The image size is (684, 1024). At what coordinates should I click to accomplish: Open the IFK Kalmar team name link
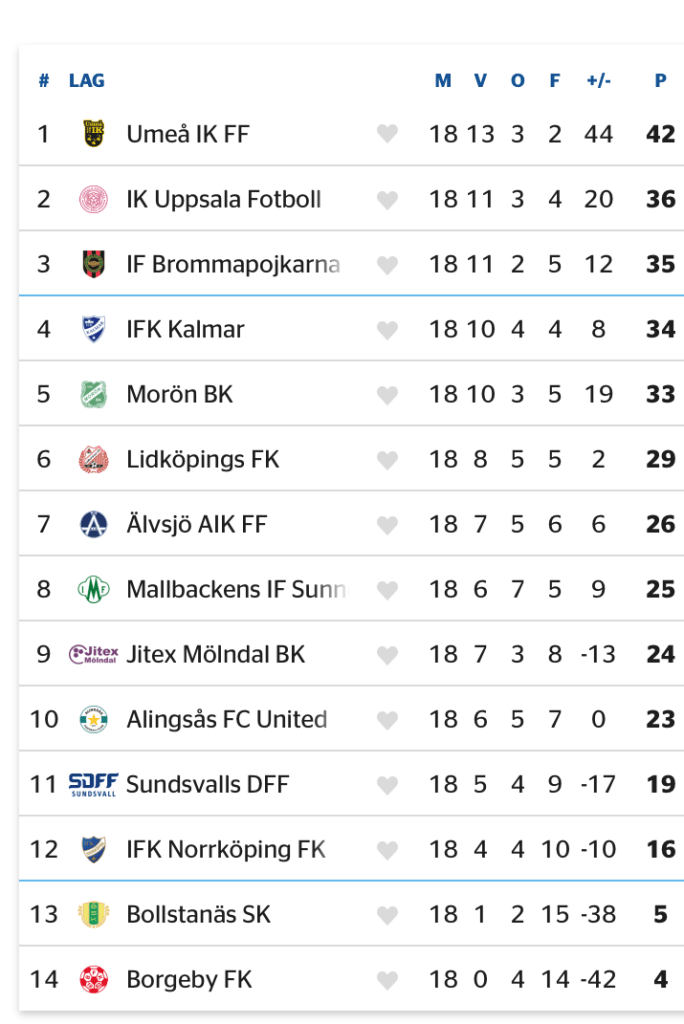tap(185, 329)
